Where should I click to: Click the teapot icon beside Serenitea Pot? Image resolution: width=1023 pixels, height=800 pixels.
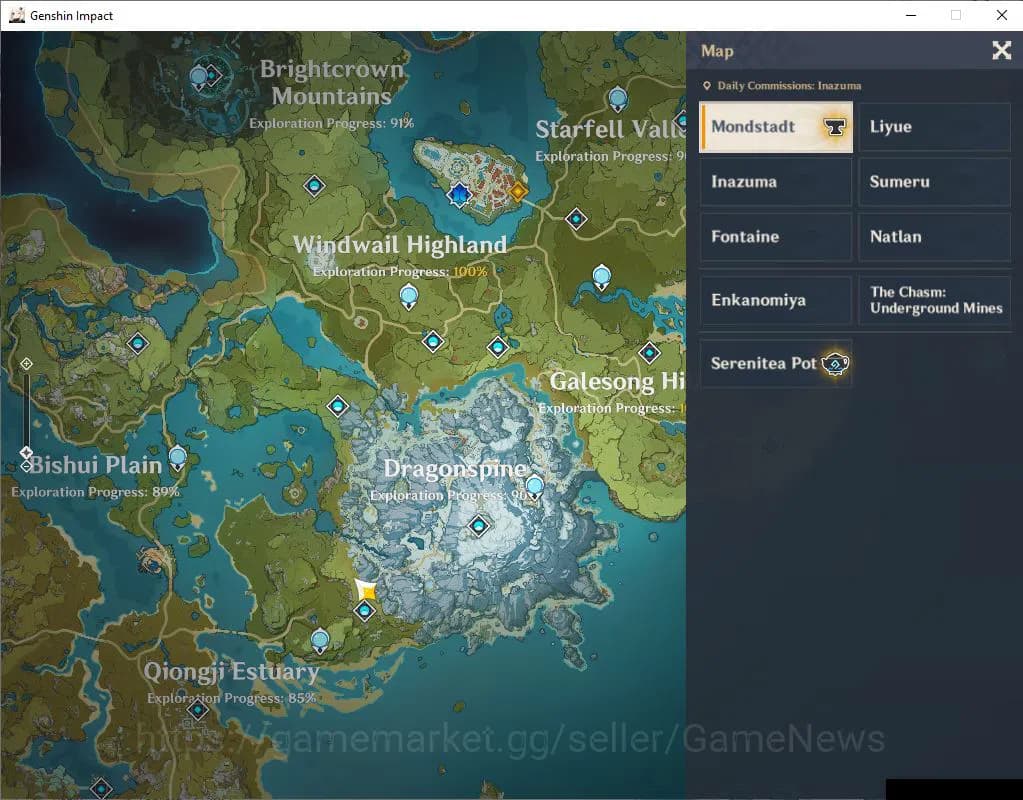(834, 364)
